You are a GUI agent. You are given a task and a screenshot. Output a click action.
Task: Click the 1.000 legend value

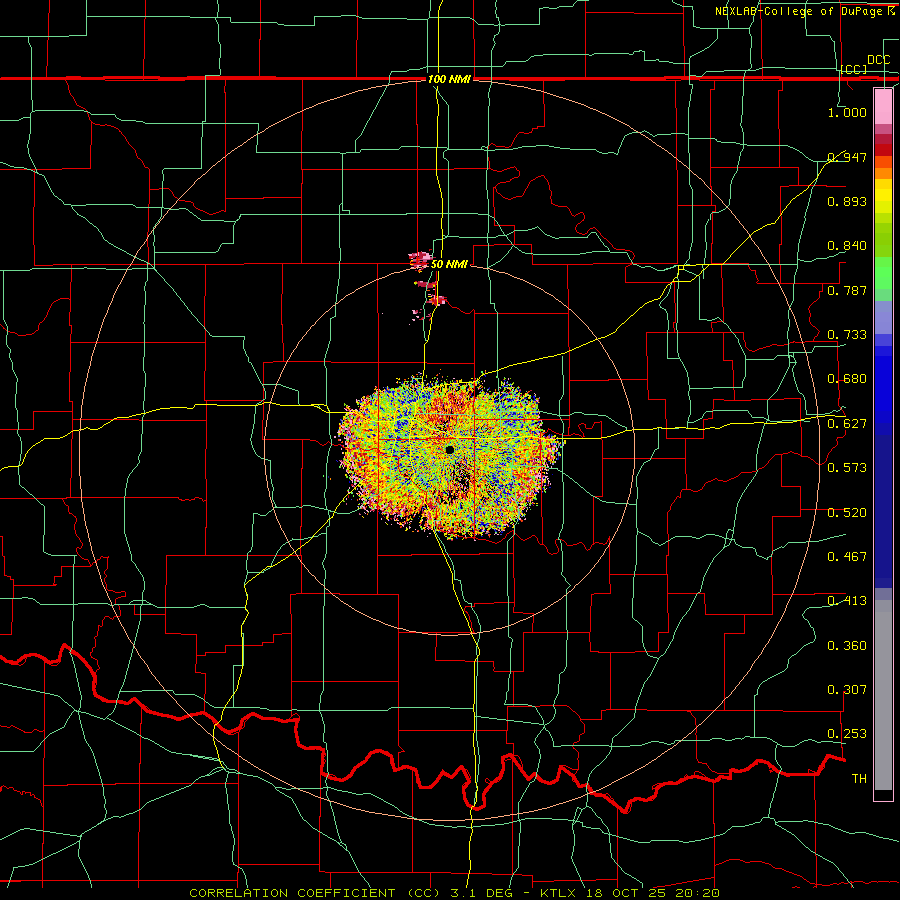(847, 112)
